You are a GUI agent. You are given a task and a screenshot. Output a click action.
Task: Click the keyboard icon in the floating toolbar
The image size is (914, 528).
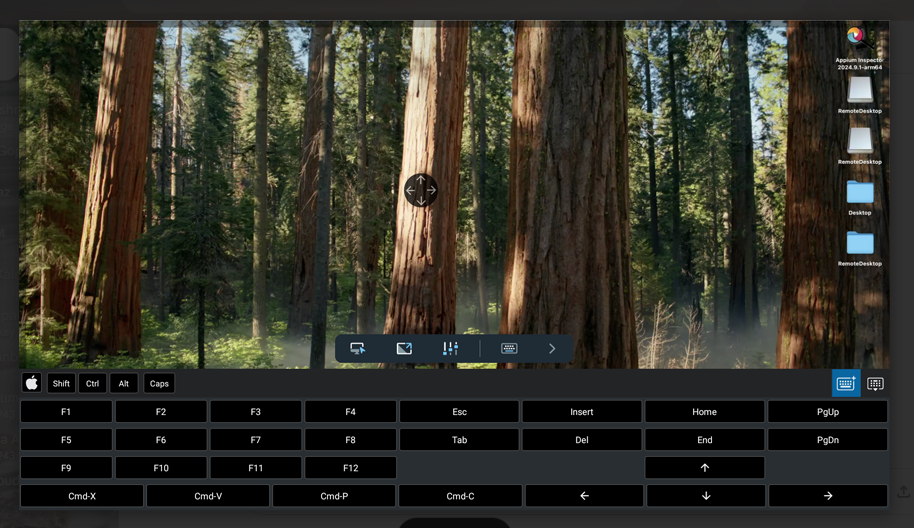click(x=509, y=349)
